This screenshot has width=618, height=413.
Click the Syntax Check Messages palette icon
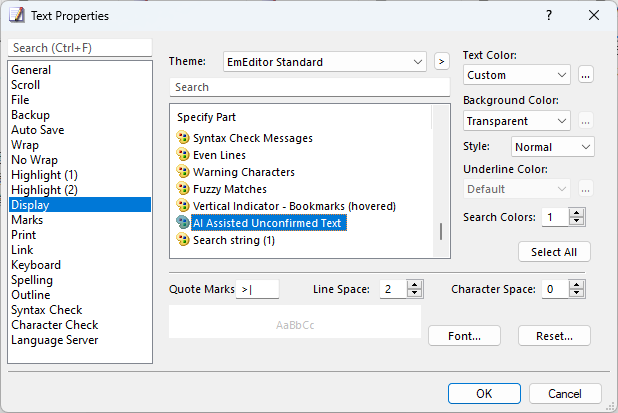(x=182, y=138)
